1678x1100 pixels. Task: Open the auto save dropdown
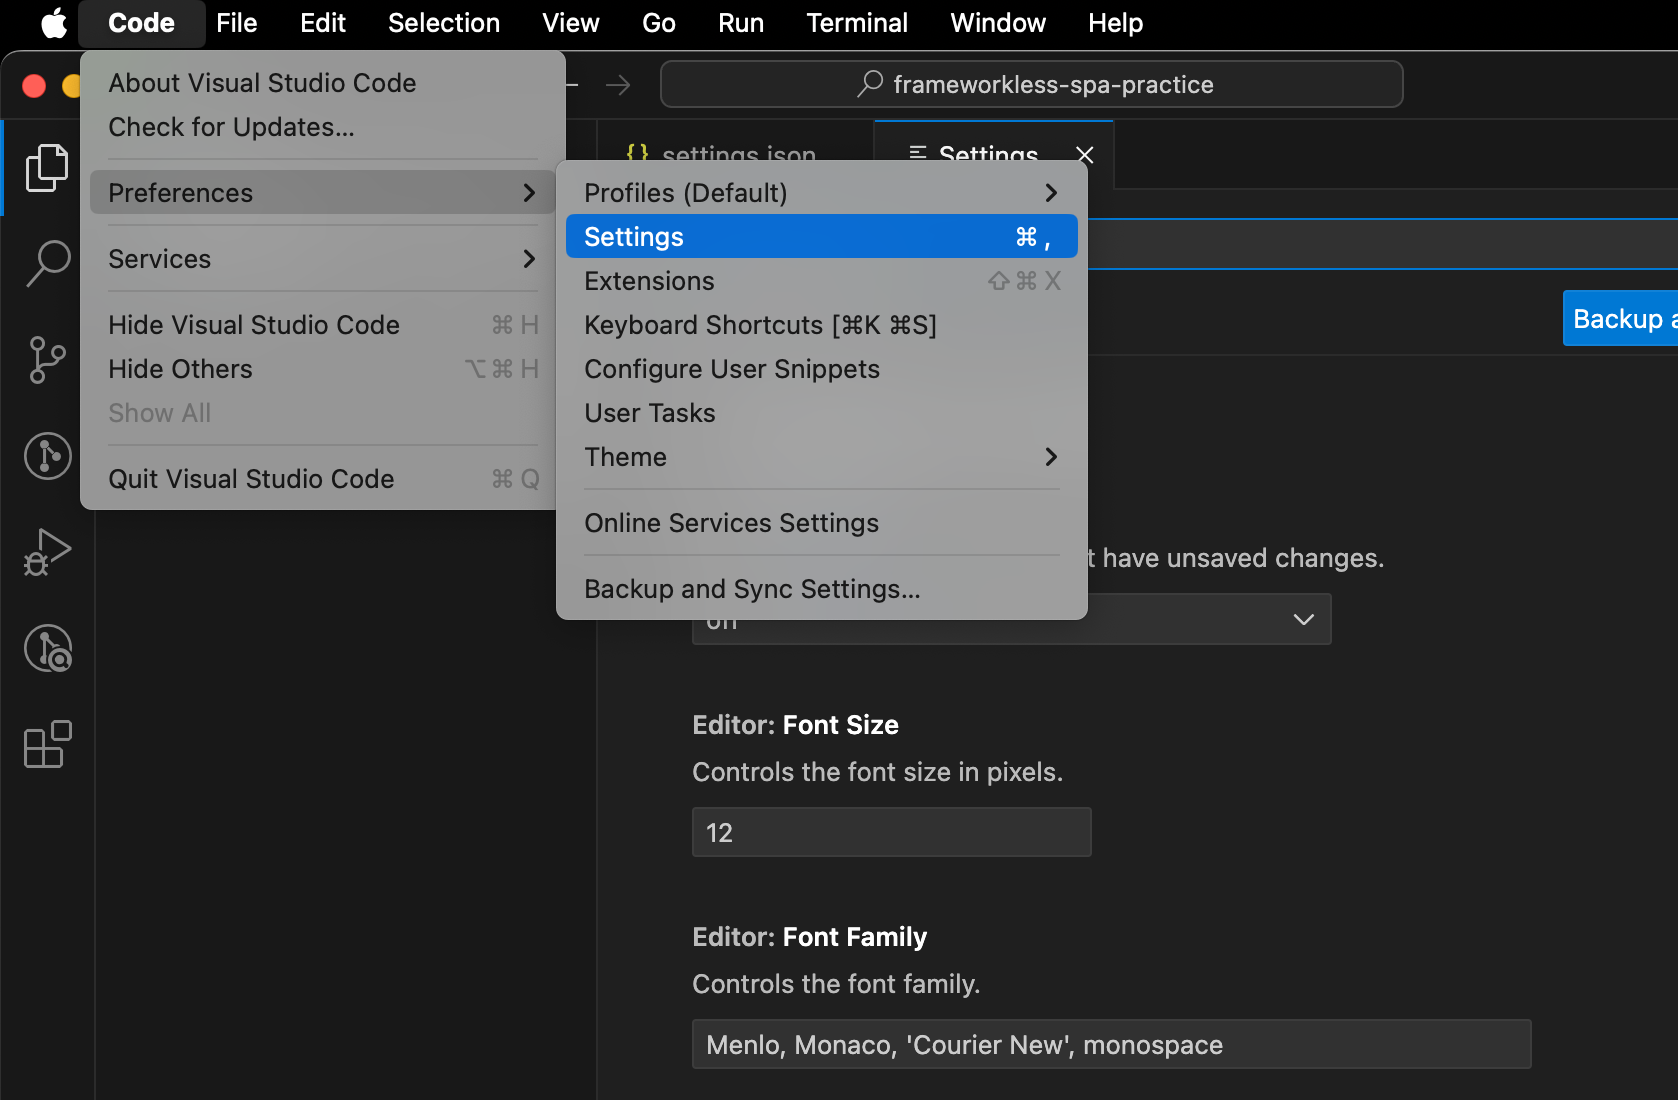point(1011,620)
